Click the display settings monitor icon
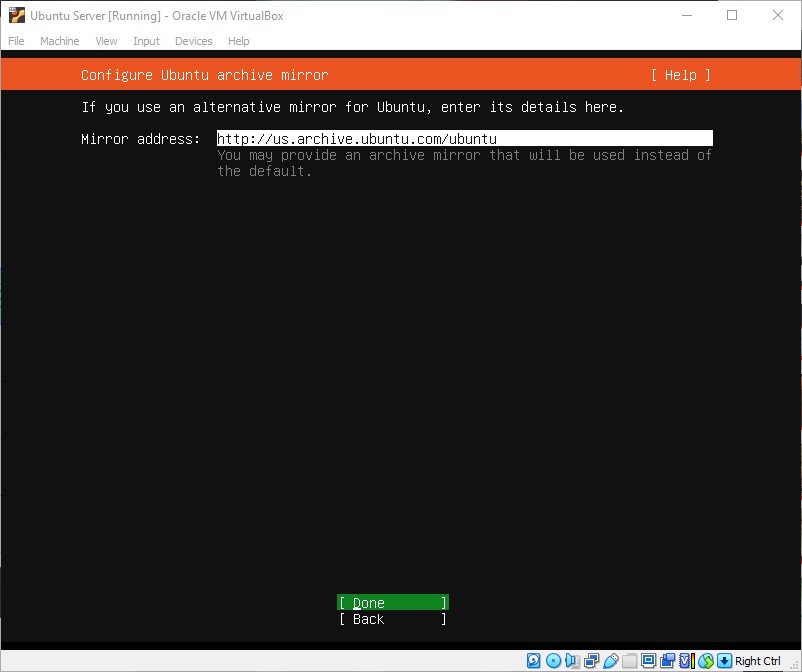802x672 pixels. 649,661
